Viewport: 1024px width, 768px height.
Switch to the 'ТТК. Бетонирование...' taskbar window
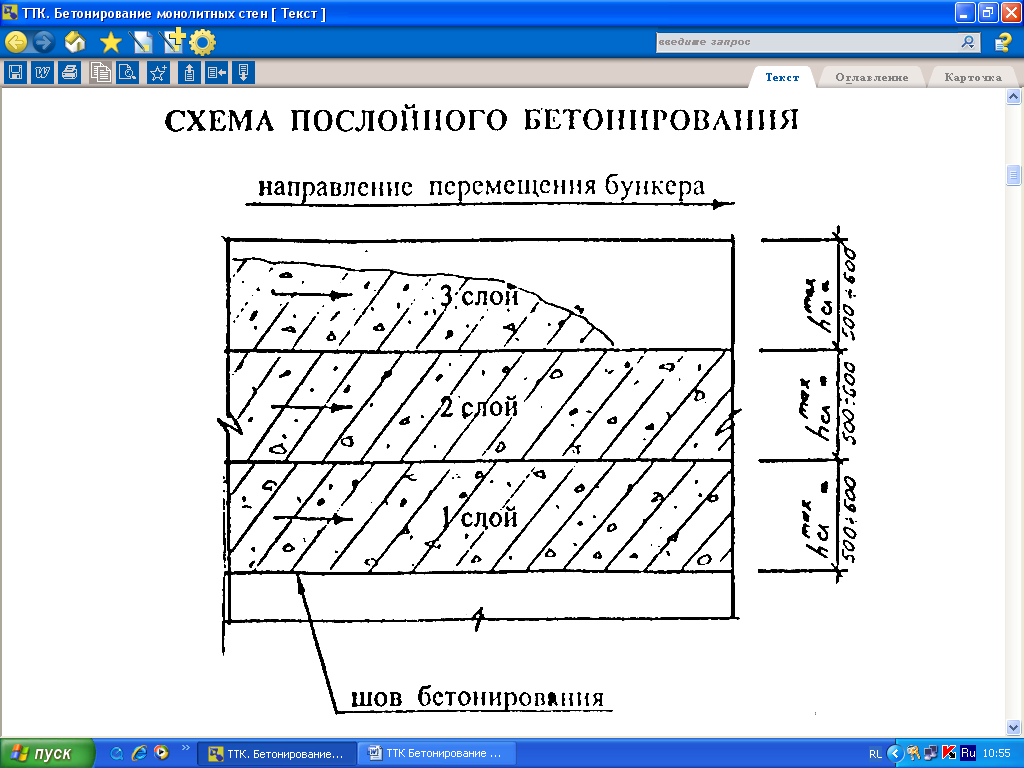coord(277,754)
